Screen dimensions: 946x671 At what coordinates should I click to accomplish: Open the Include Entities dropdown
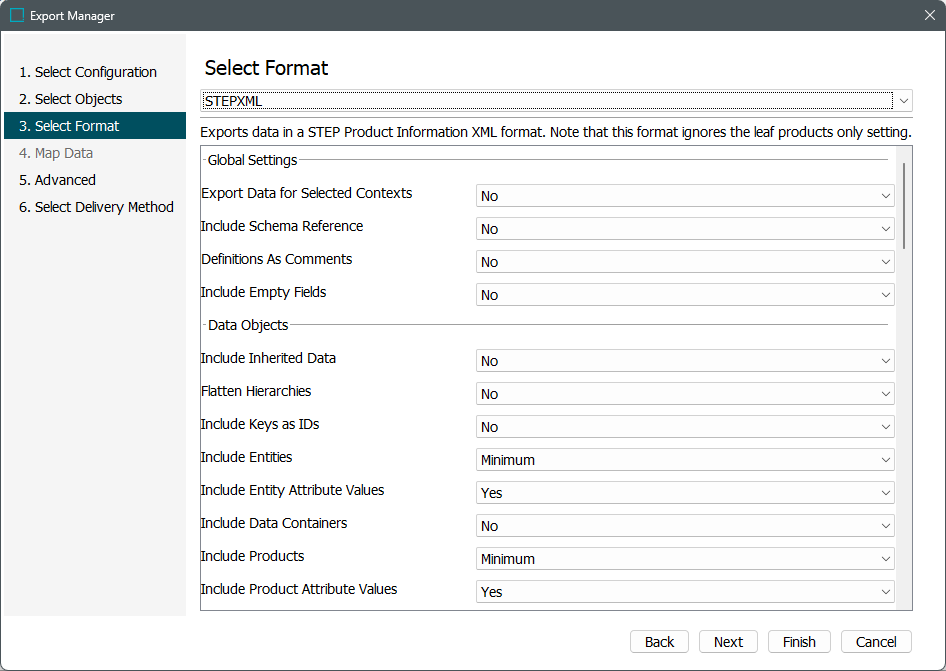685,460
